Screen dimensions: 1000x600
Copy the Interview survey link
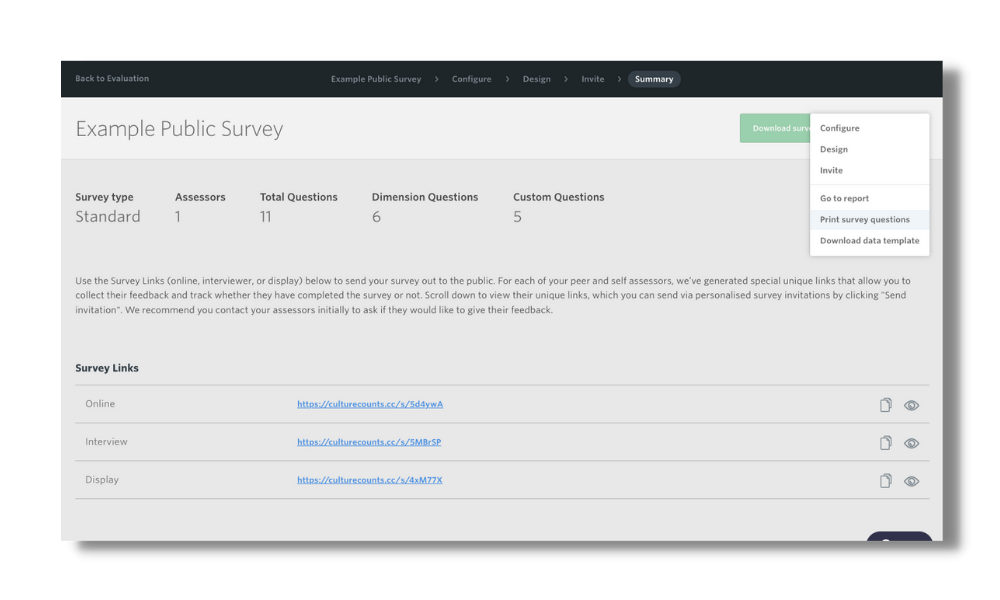(x=885, y=443)
